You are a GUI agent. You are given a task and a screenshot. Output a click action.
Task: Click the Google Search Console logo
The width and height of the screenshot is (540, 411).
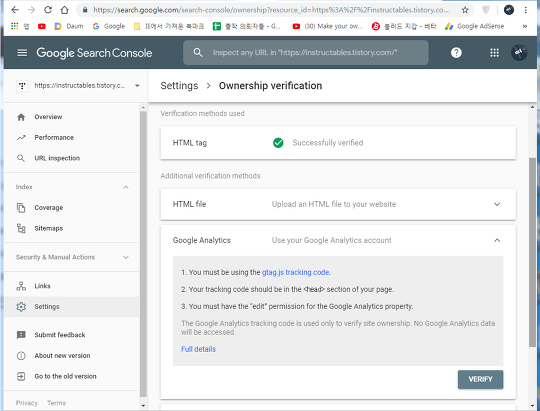(x=94, y=53)
